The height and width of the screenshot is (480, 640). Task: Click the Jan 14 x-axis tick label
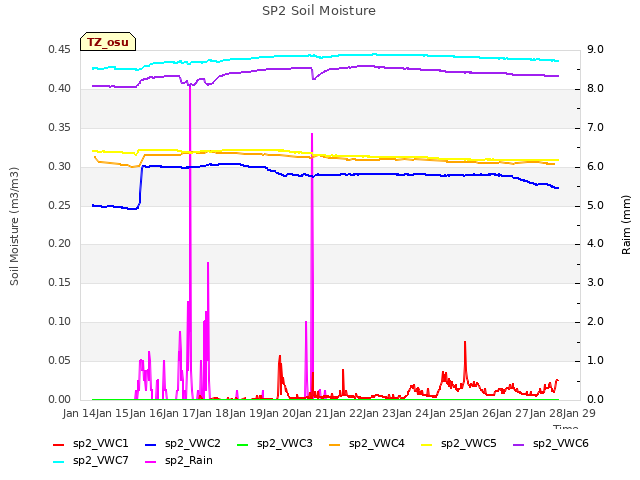click(x=79, y=413)
